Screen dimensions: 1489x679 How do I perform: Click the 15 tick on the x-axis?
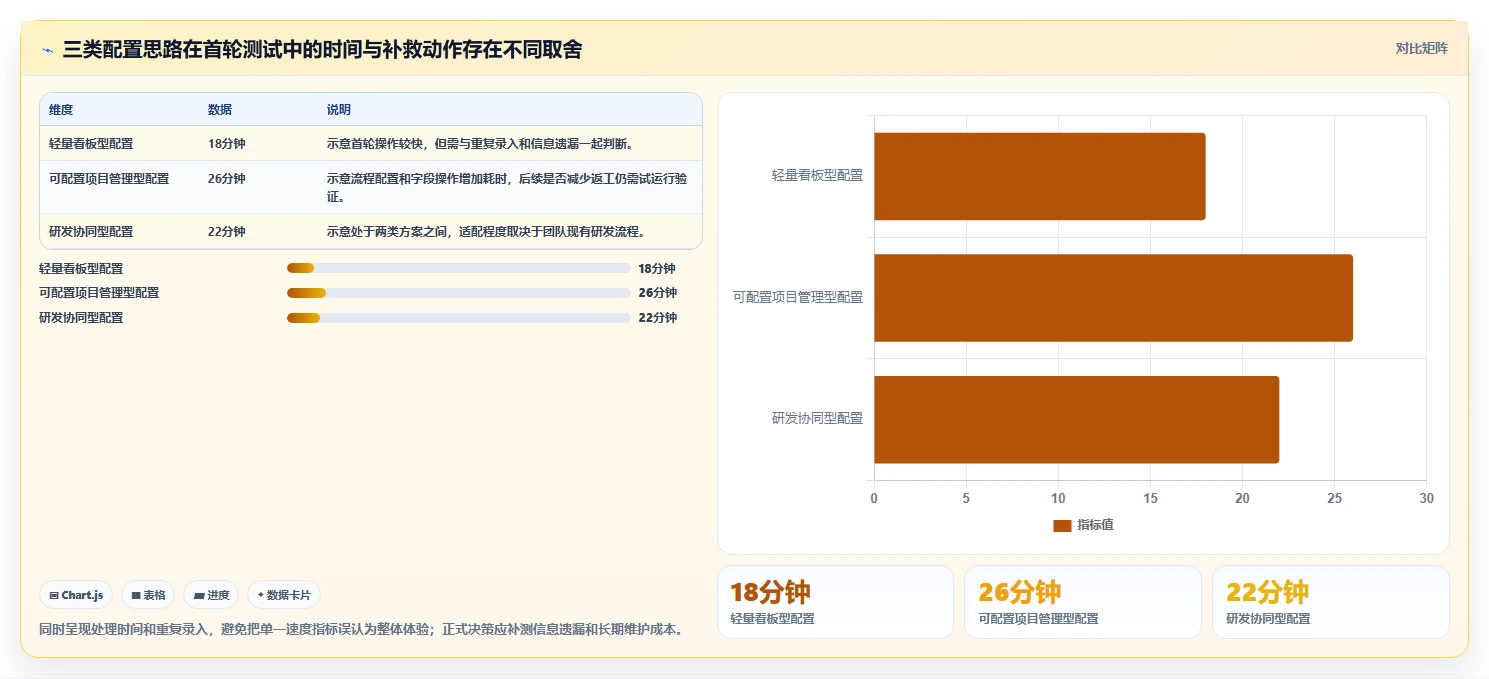point(1150,498)
